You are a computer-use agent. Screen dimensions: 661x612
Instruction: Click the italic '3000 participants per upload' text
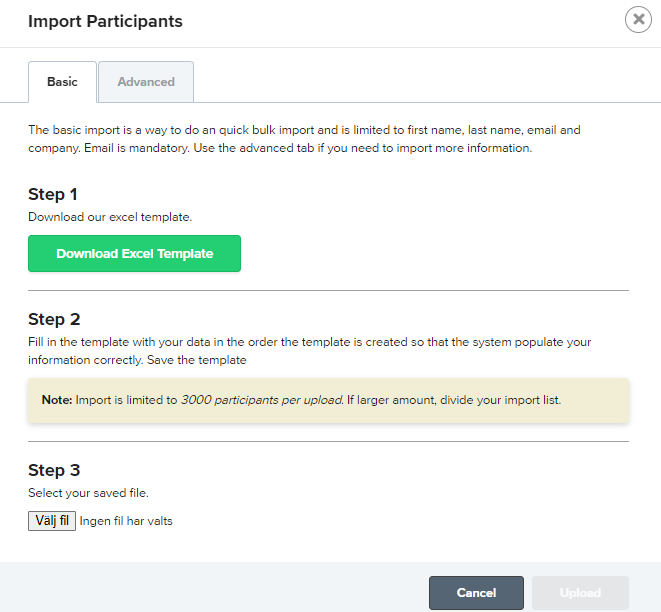tap(262, 400)
